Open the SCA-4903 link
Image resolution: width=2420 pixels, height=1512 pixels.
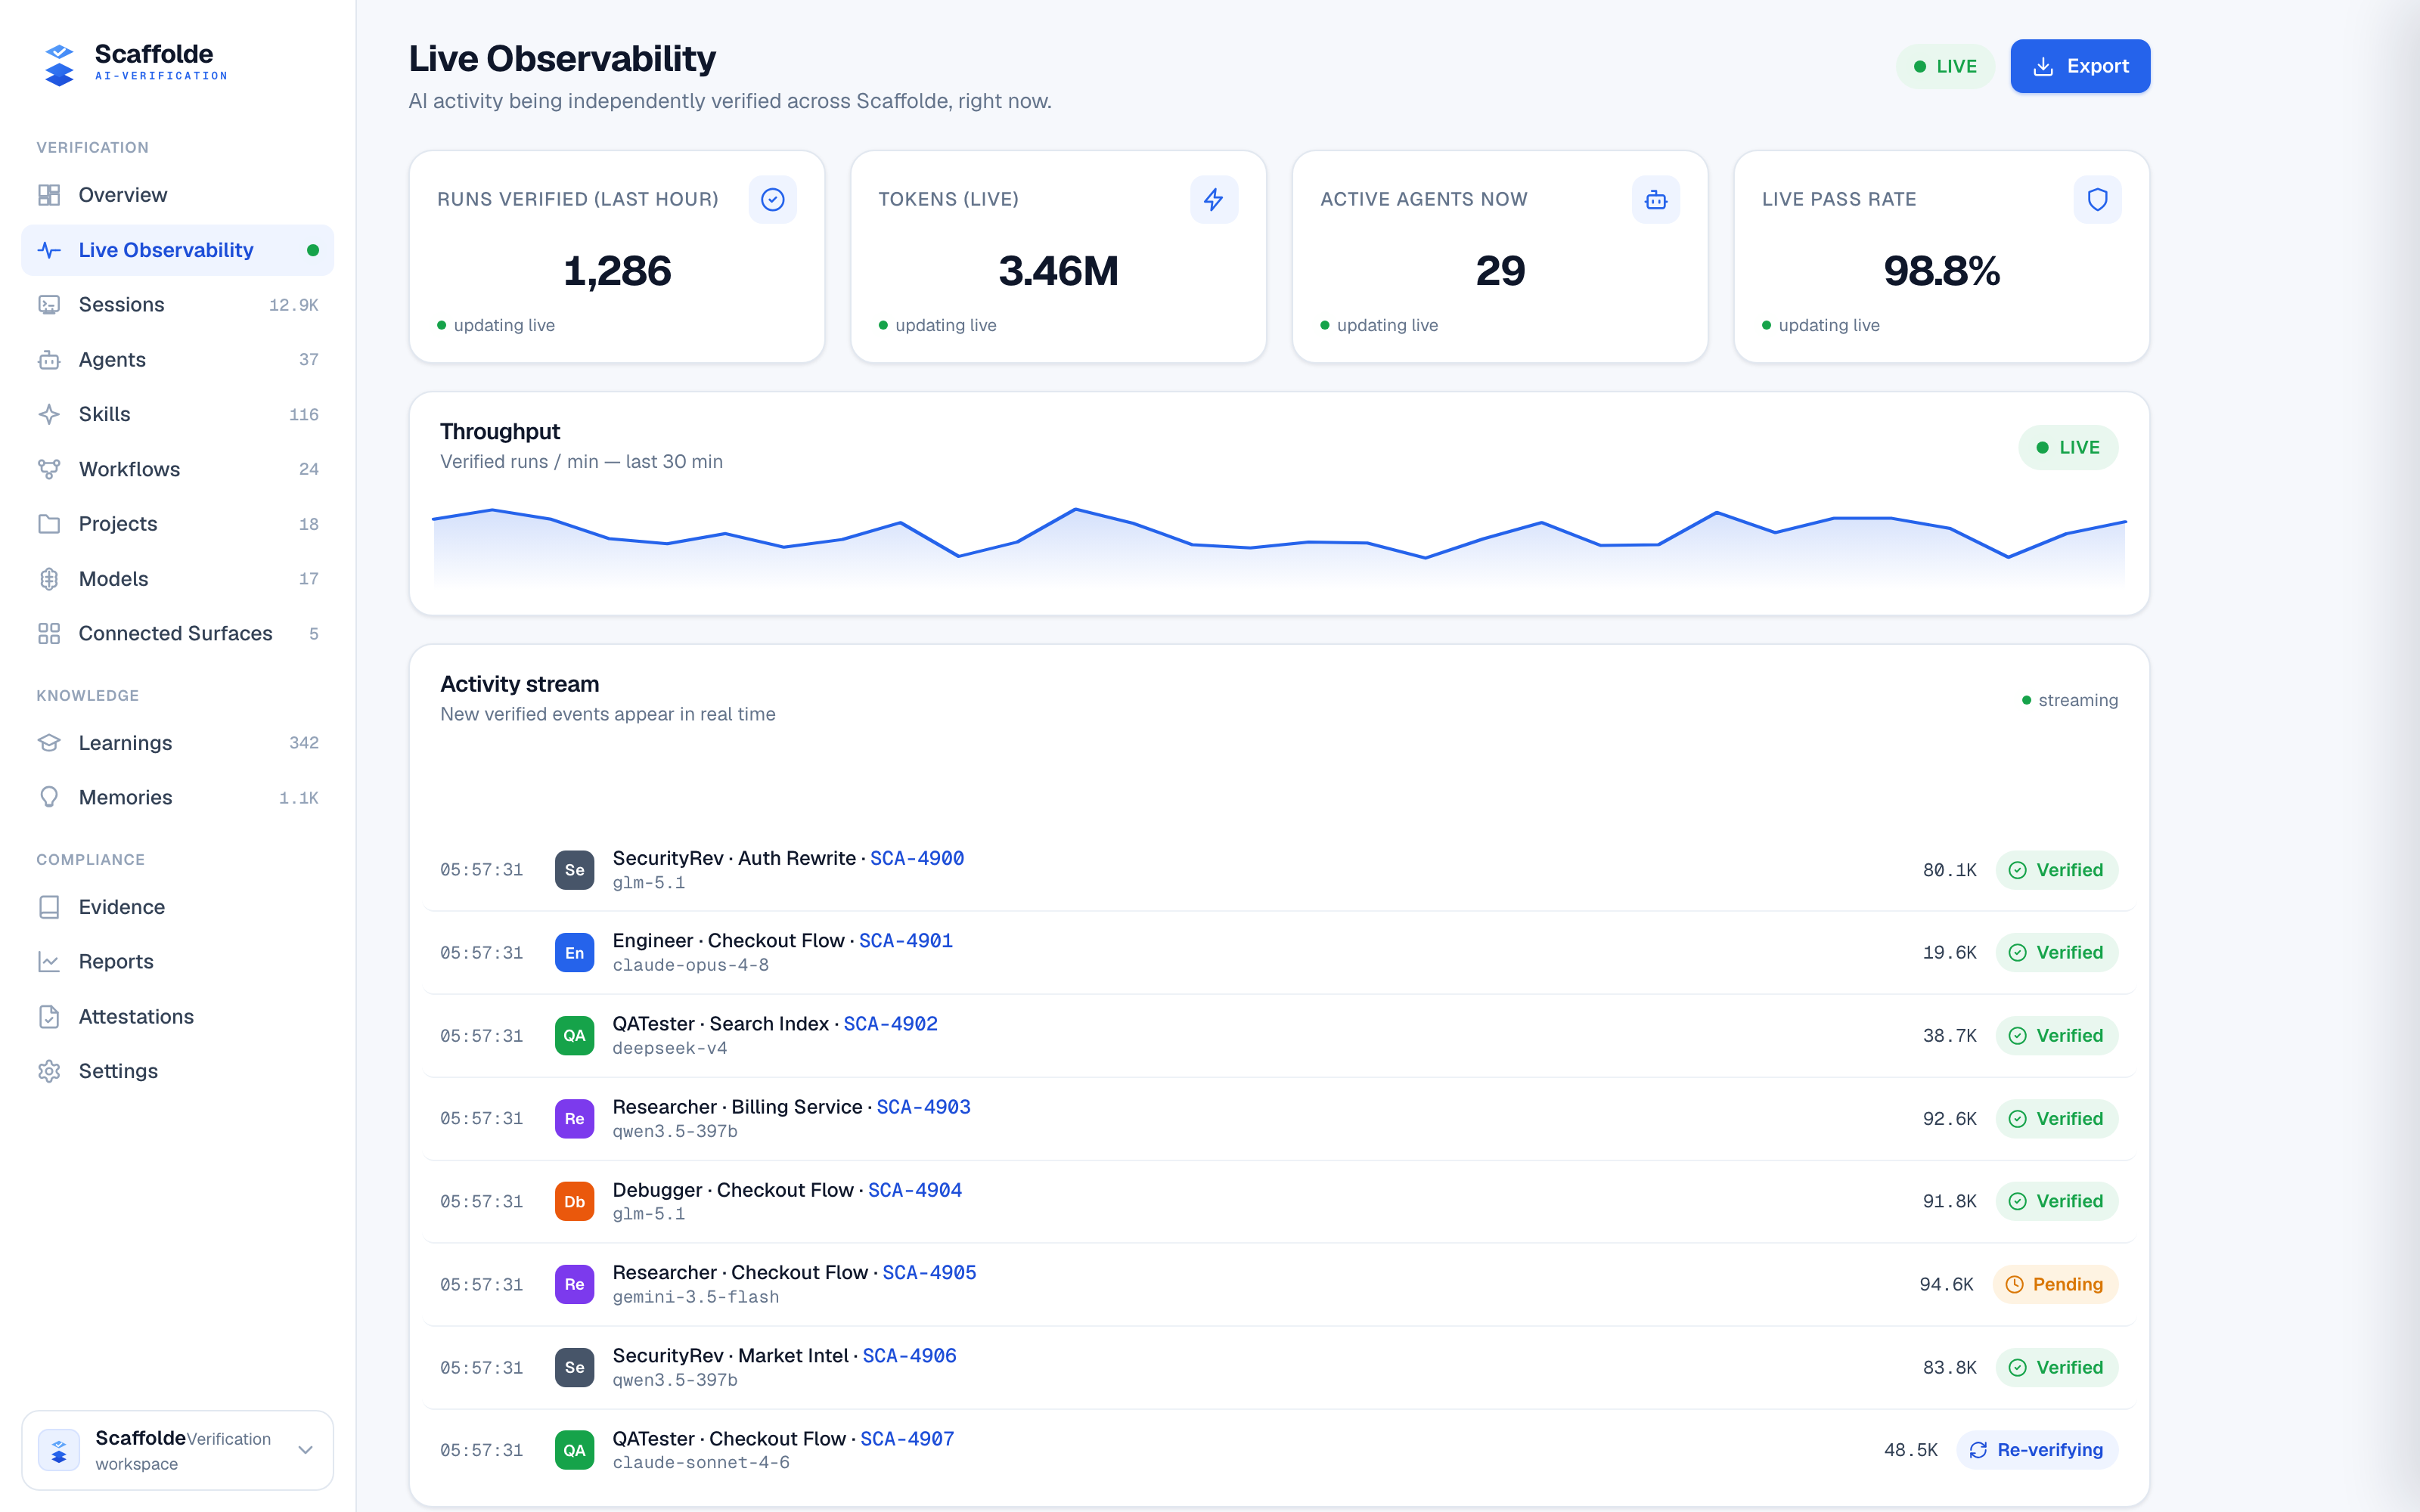(923, 1107)
